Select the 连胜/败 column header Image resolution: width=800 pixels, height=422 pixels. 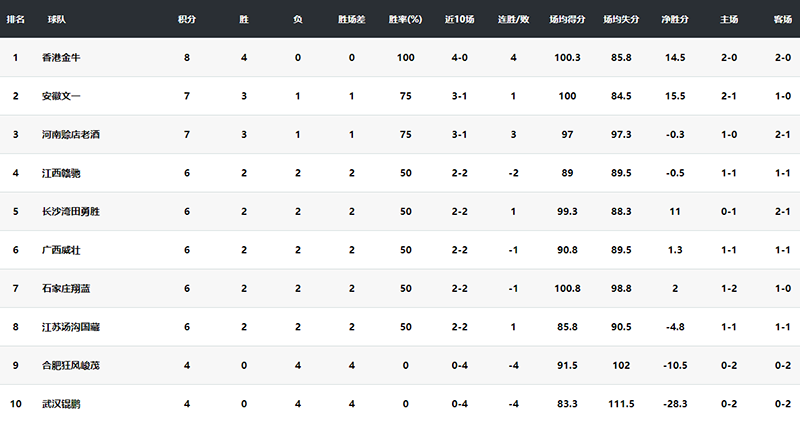[x=513, y=19]
